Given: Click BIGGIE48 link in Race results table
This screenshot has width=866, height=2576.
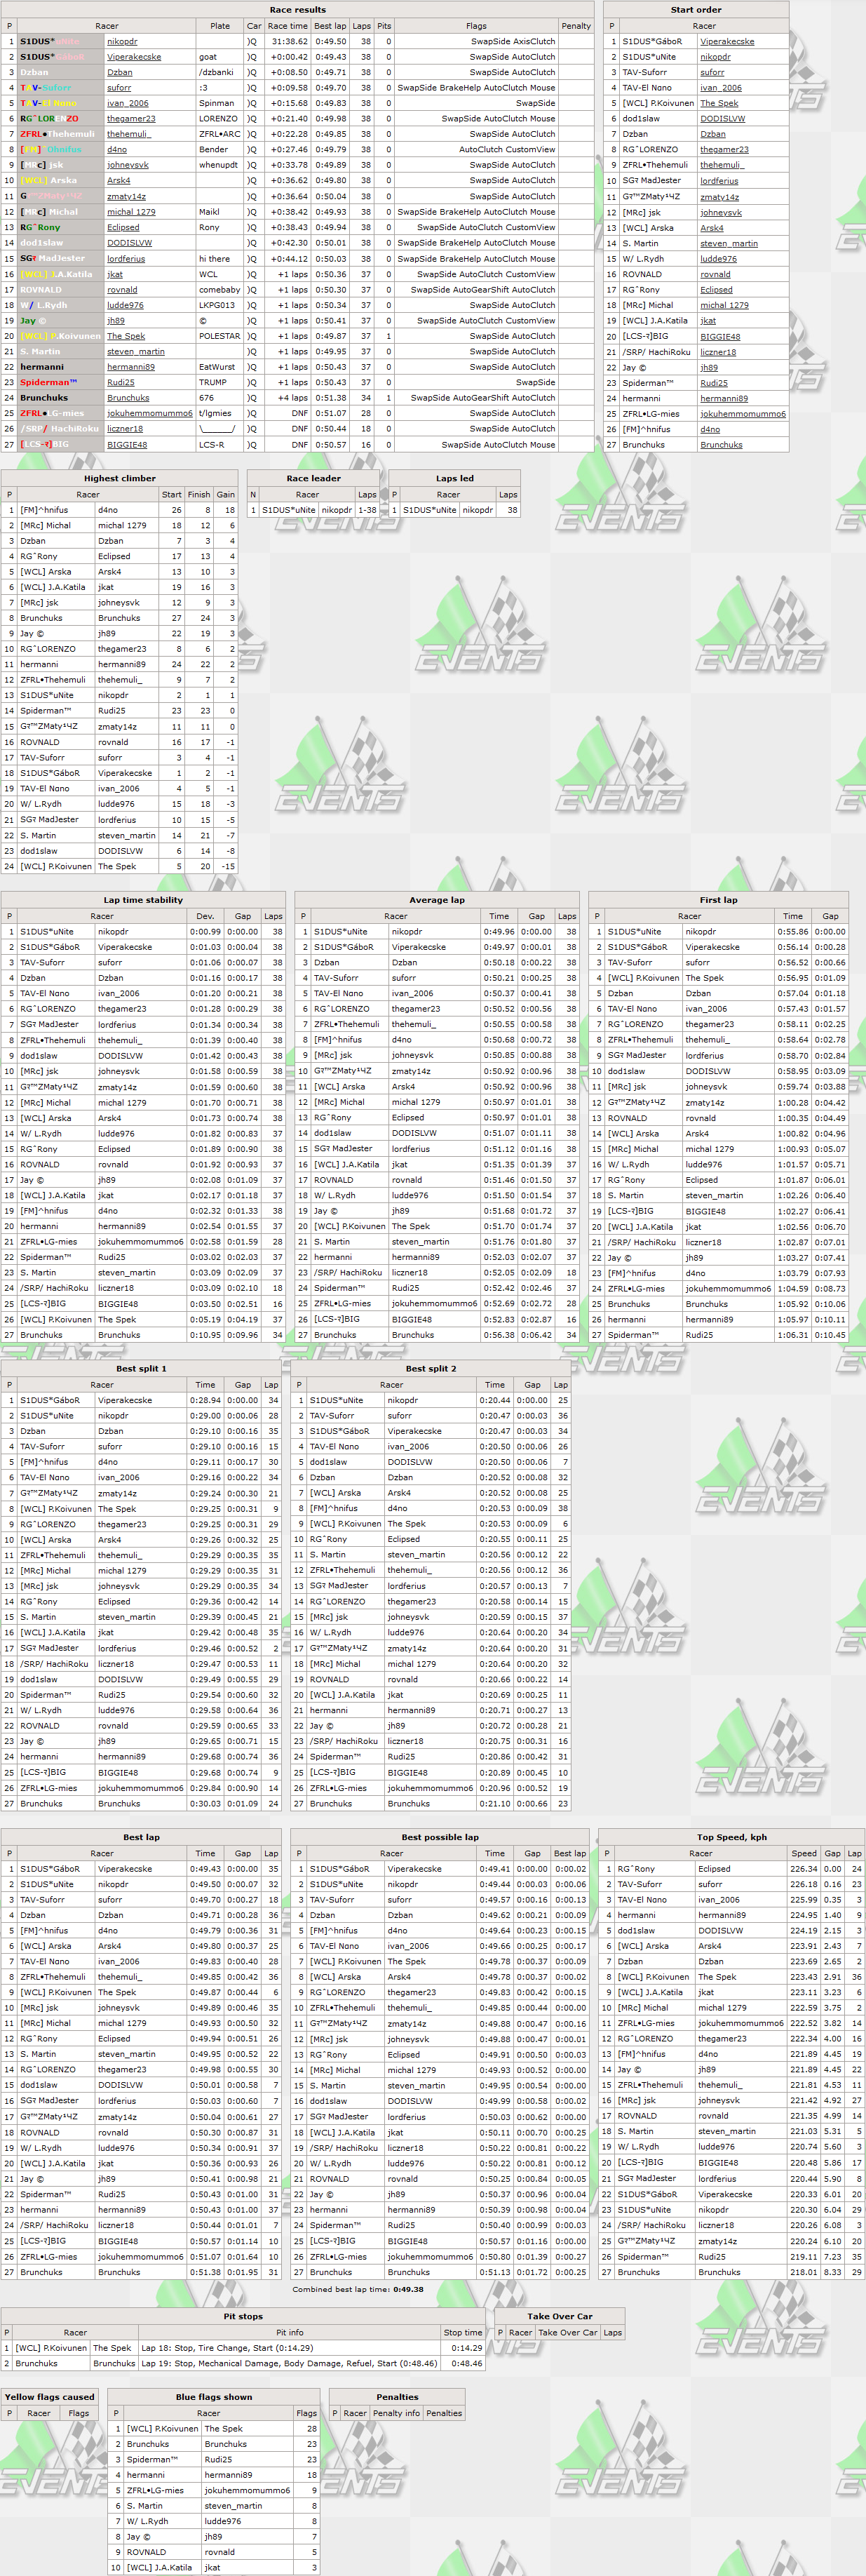Looking at the screenshot, I should 127,444.
